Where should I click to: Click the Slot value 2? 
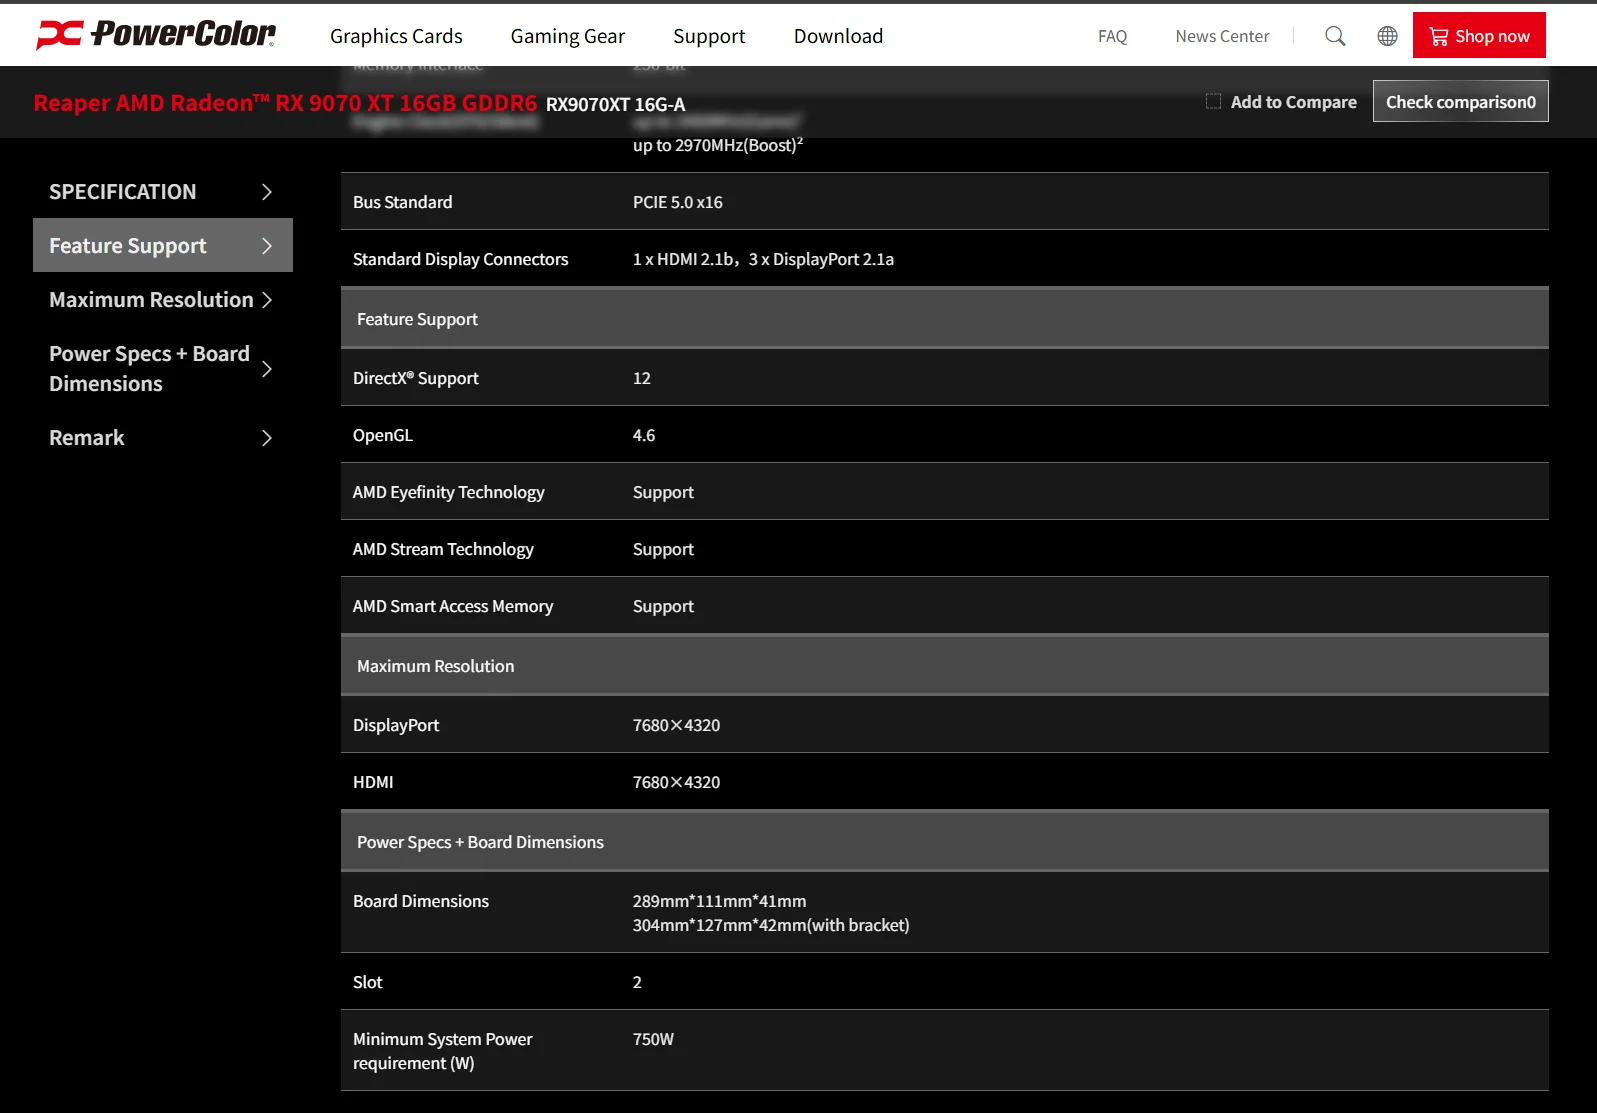point(637,982)
